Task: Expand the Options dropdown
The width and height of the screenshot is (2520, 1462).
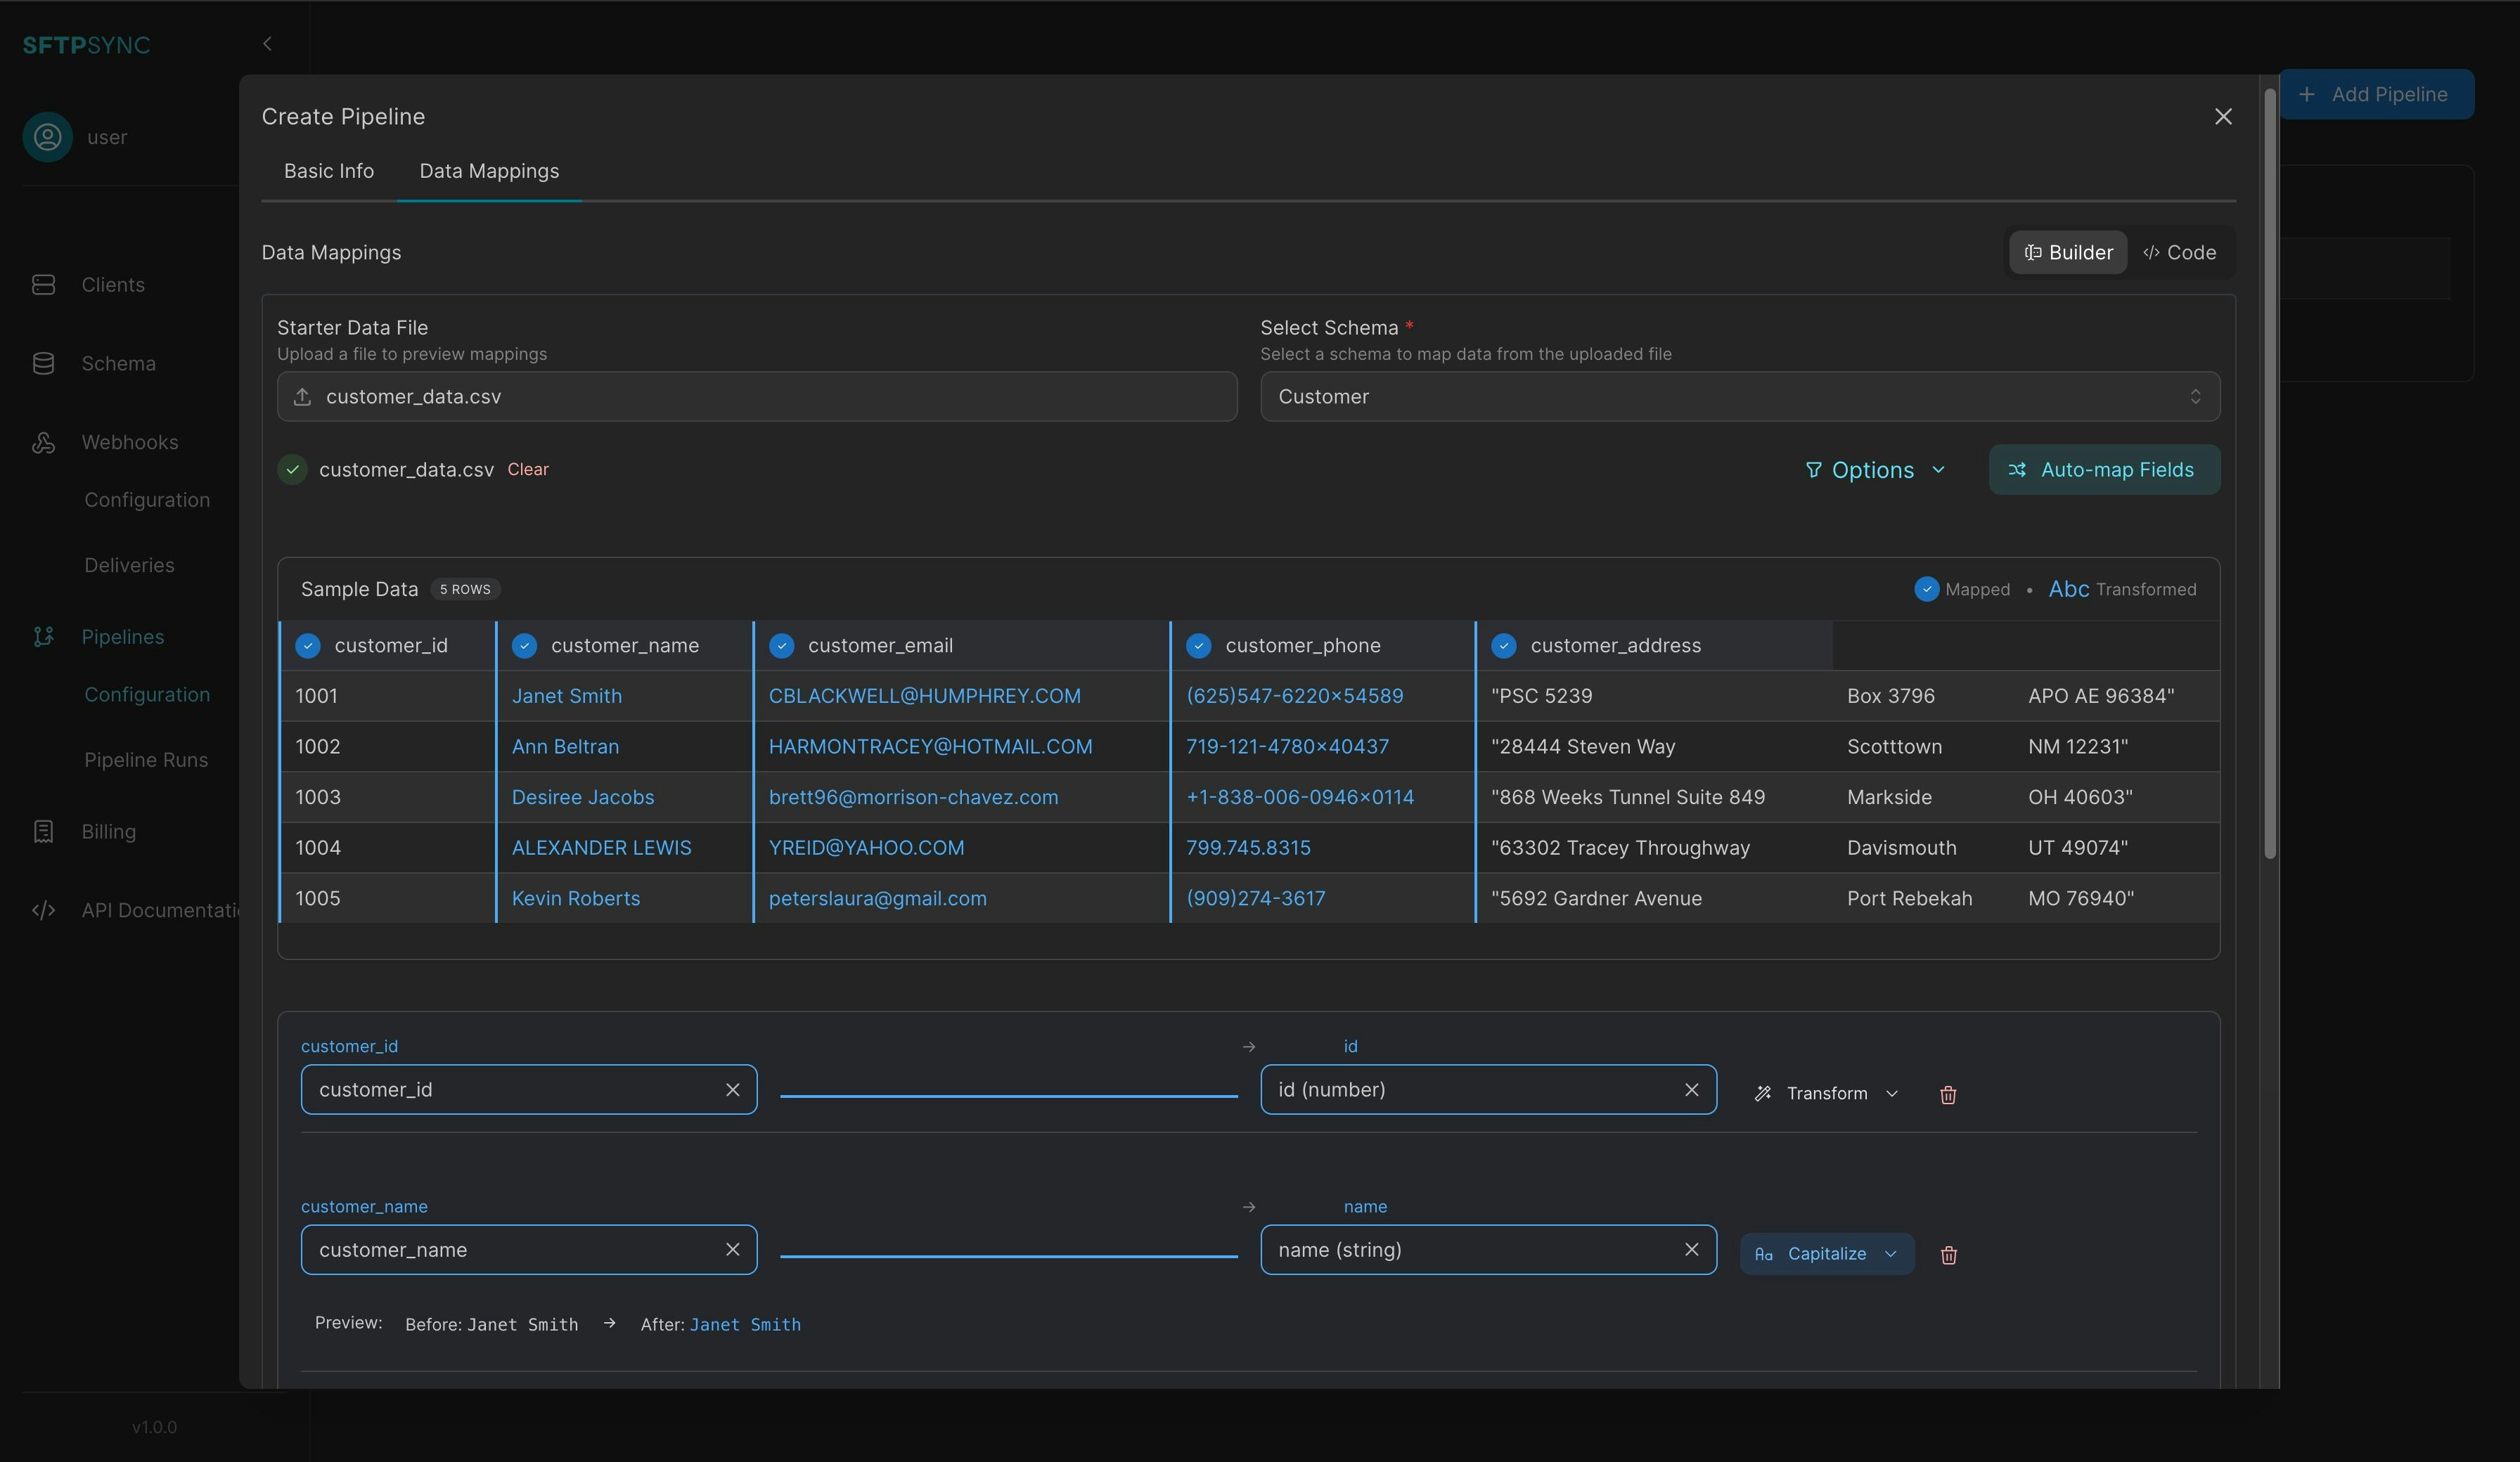Action: (1874, 470)
